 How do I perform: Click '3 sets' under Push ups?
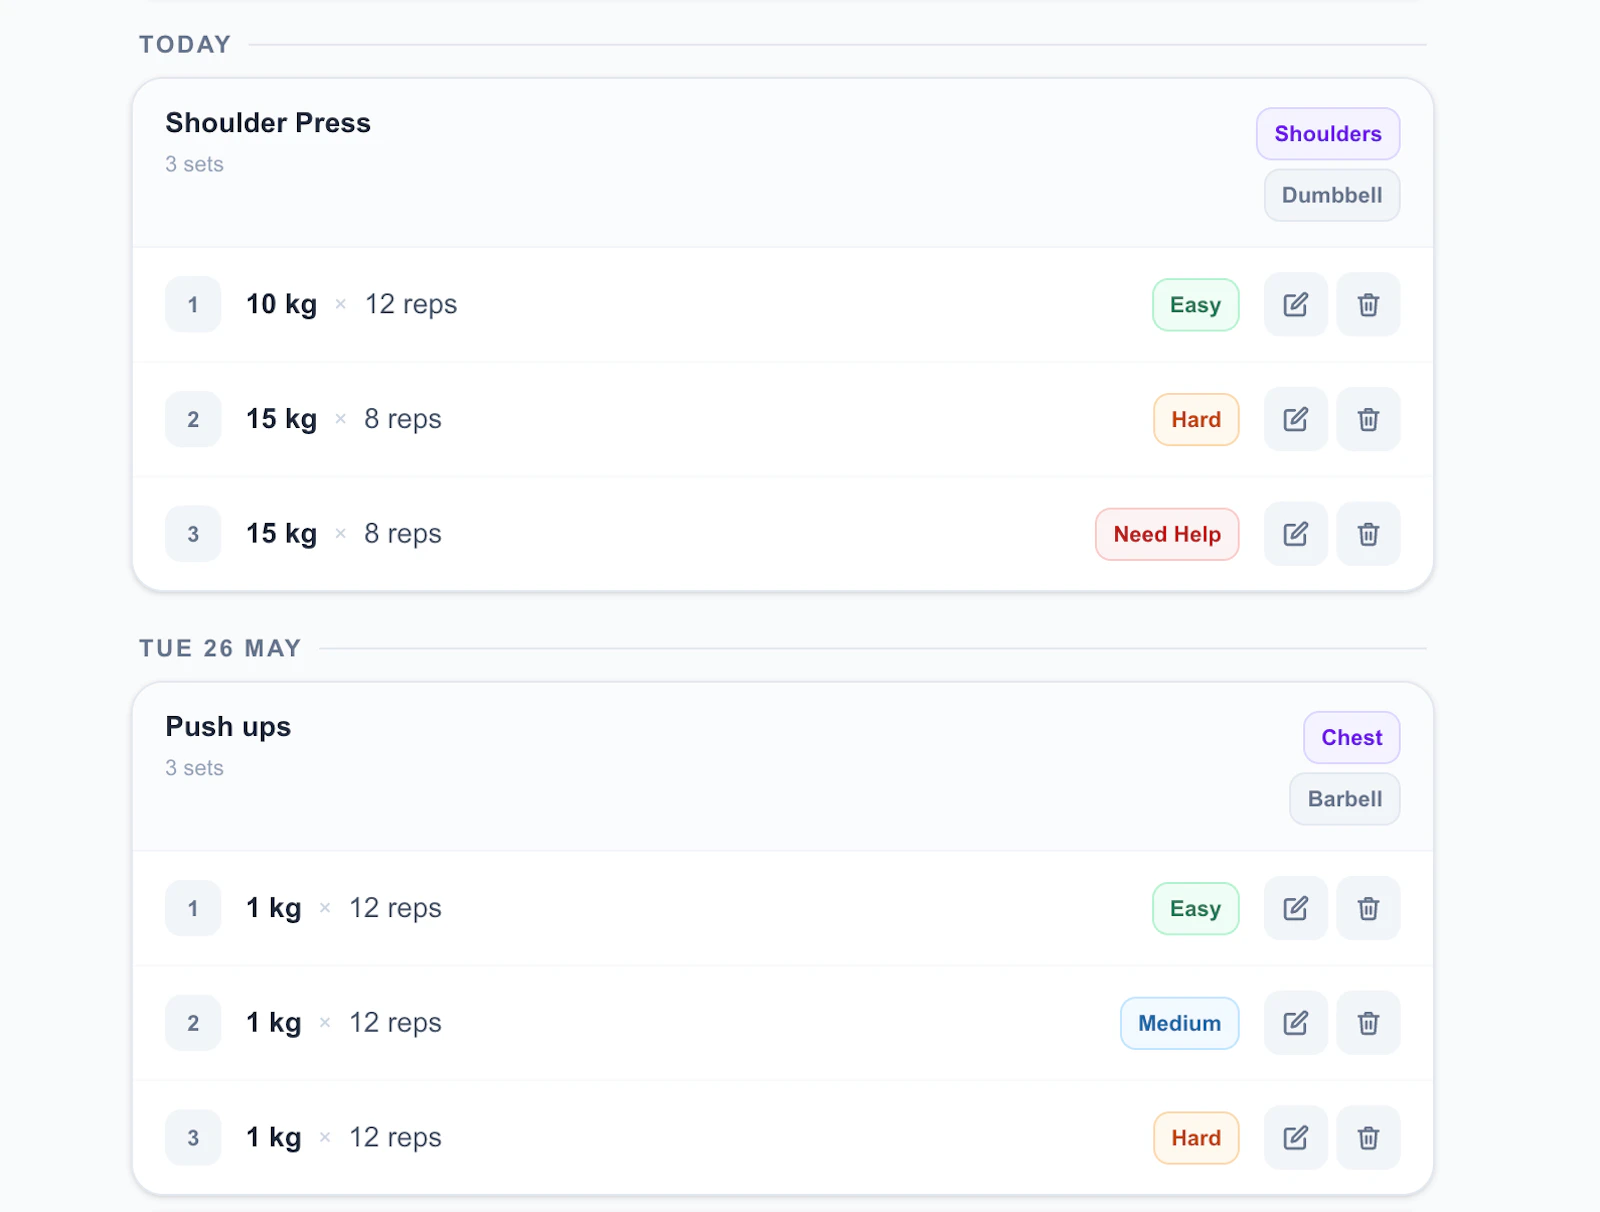194,768
